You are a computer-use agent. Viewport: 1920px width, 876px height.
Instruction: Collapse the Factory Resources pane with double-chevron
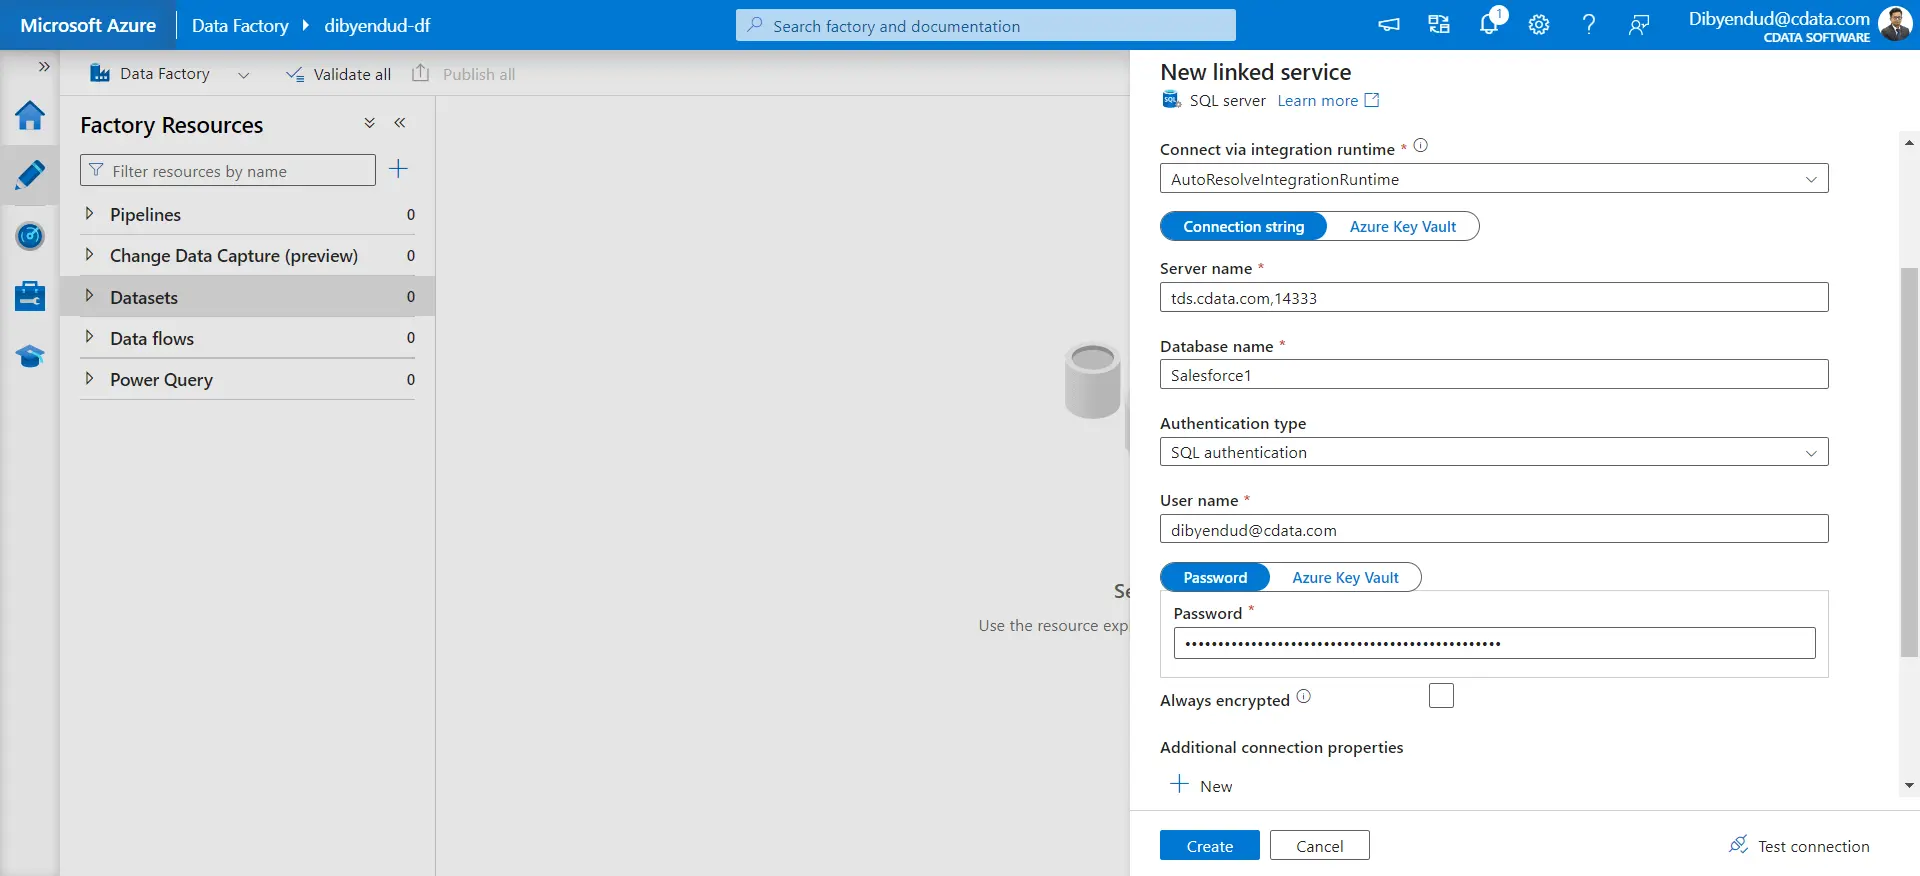[x=400, y=123]
